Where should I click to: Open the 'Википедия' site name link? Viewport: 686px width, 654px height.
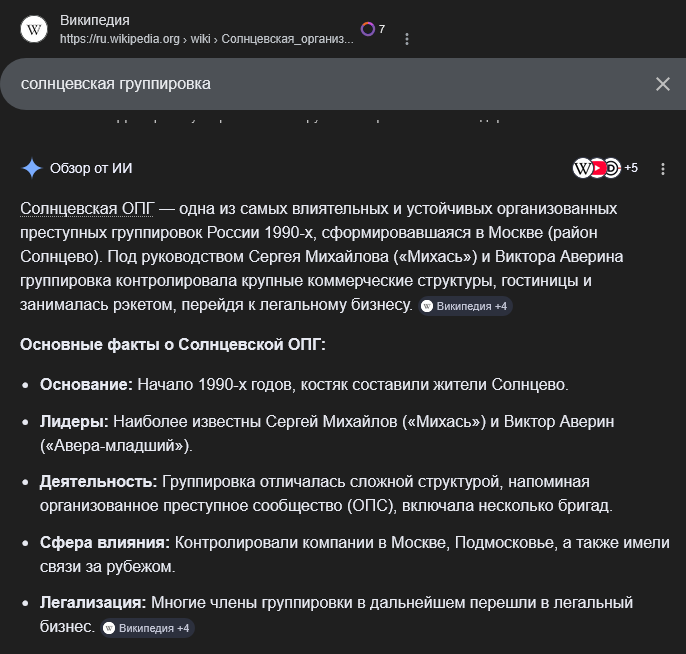[95, 20]
